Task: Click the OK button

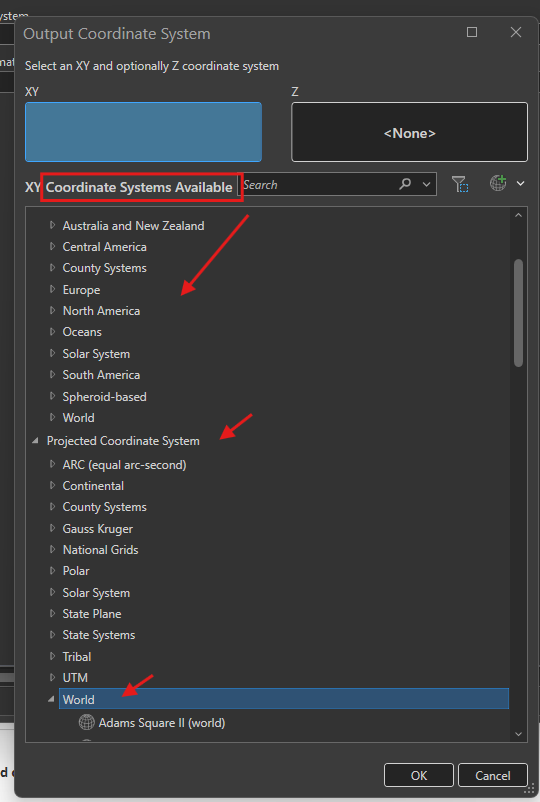Action: (x=419, y=775)
